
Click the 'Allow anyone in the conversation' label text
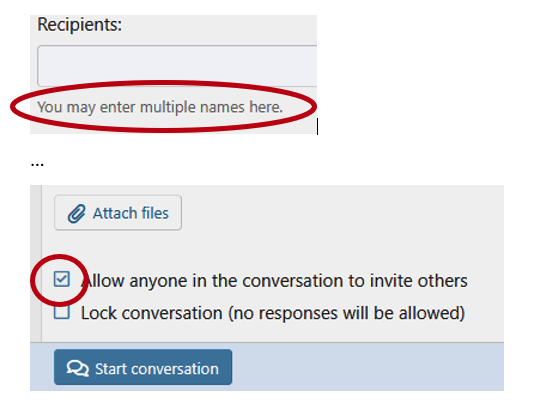(274, 281)
